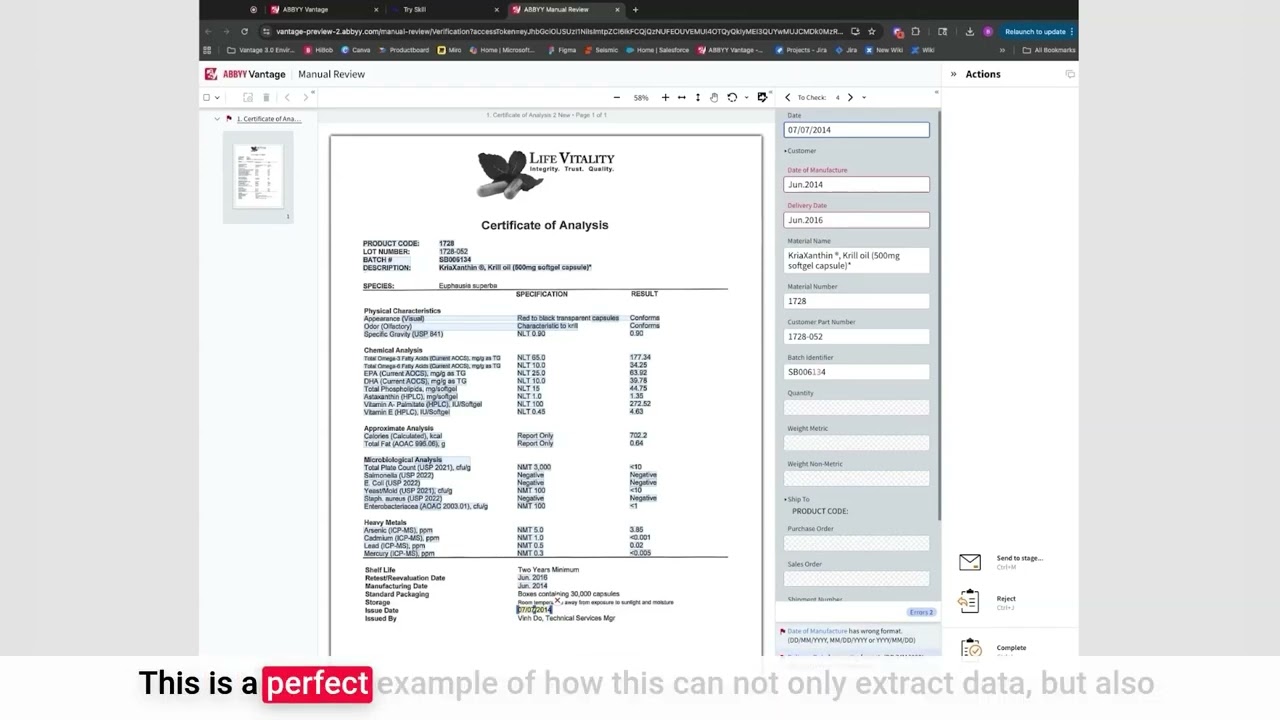Viewport: 1280px width, 720px height.
Task: Click the Reject clipboard icon
Action: [969, 601]
